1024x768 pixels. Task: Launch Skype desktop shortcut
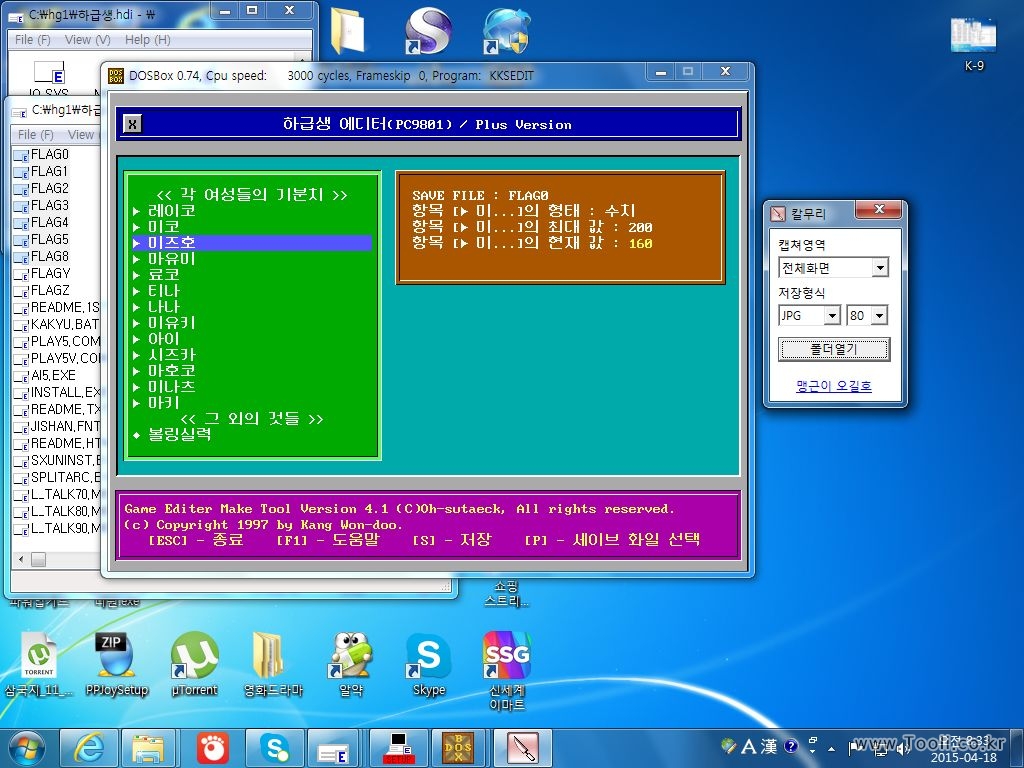428,664
